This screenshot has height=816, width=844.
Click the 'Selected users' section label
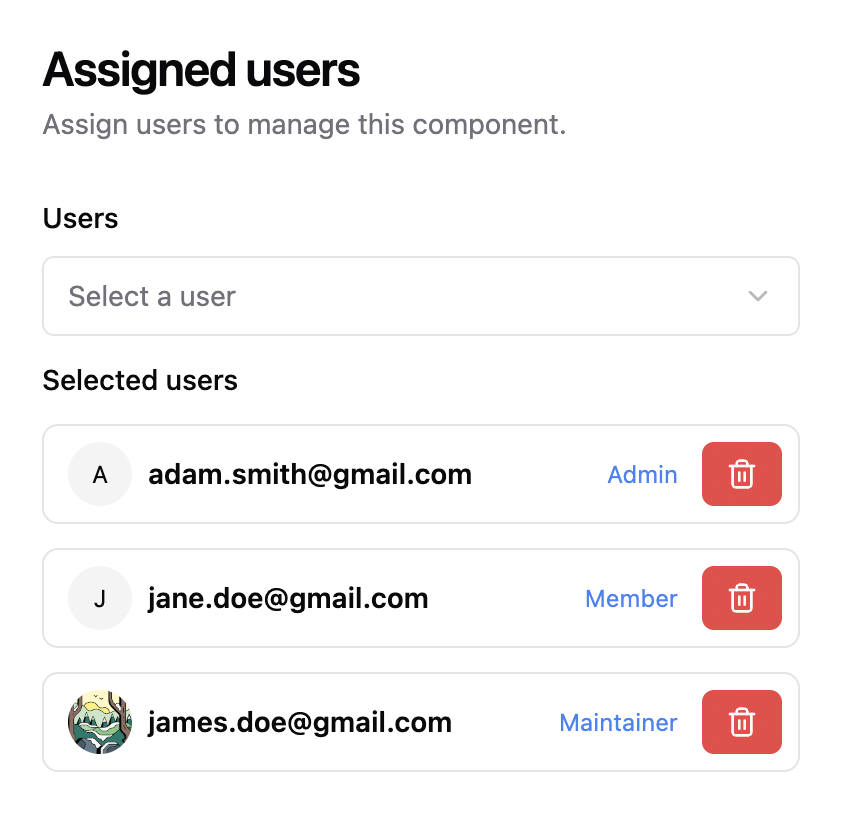140,380
